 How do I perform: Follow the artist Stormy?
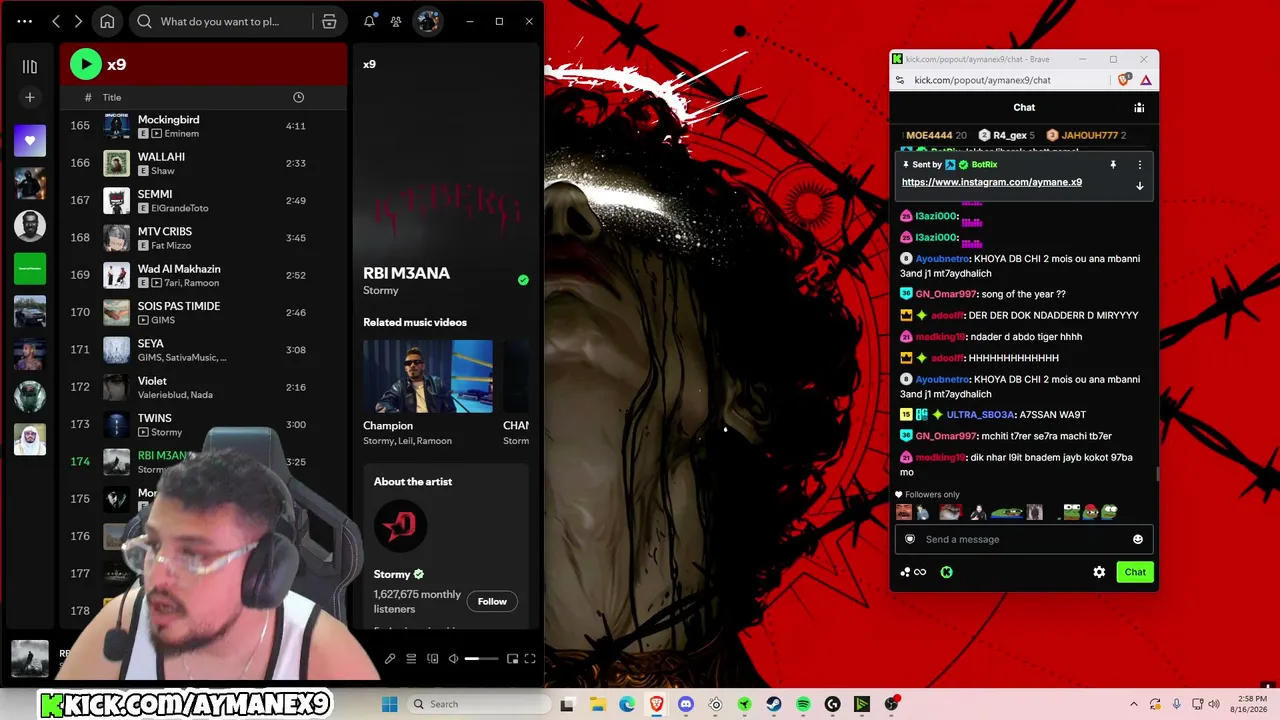[492, 601]
